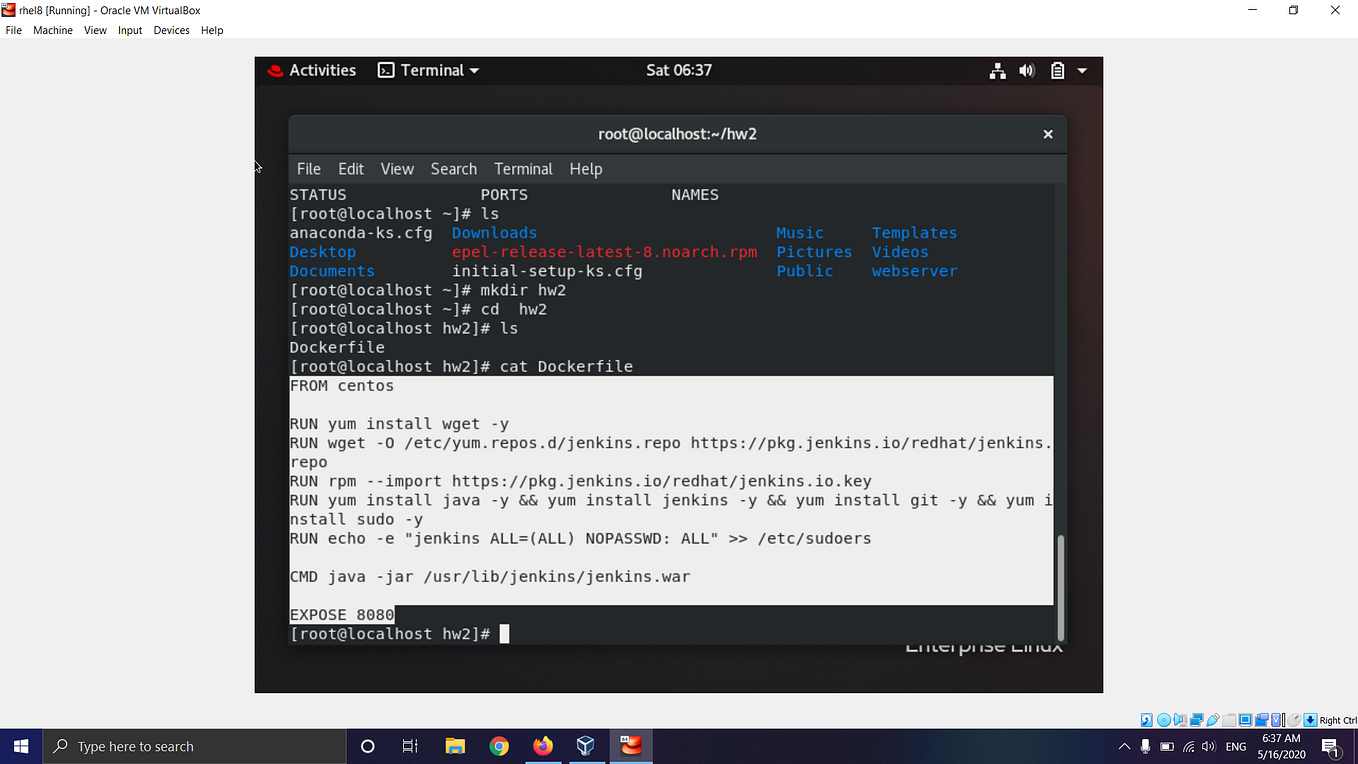Click 'anaconda-ks.cfg' filename in listing

pos(361,233)
